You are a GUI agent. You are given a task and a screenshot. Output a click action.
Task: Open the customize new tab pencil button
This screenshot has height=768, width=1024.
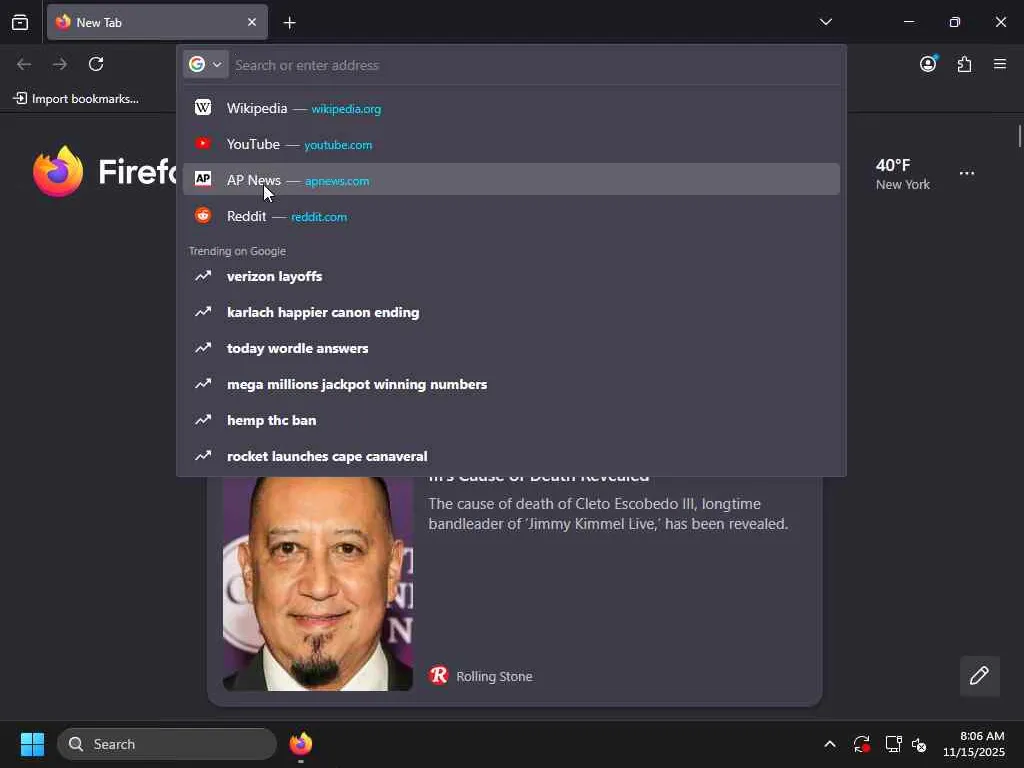(979, 676)
